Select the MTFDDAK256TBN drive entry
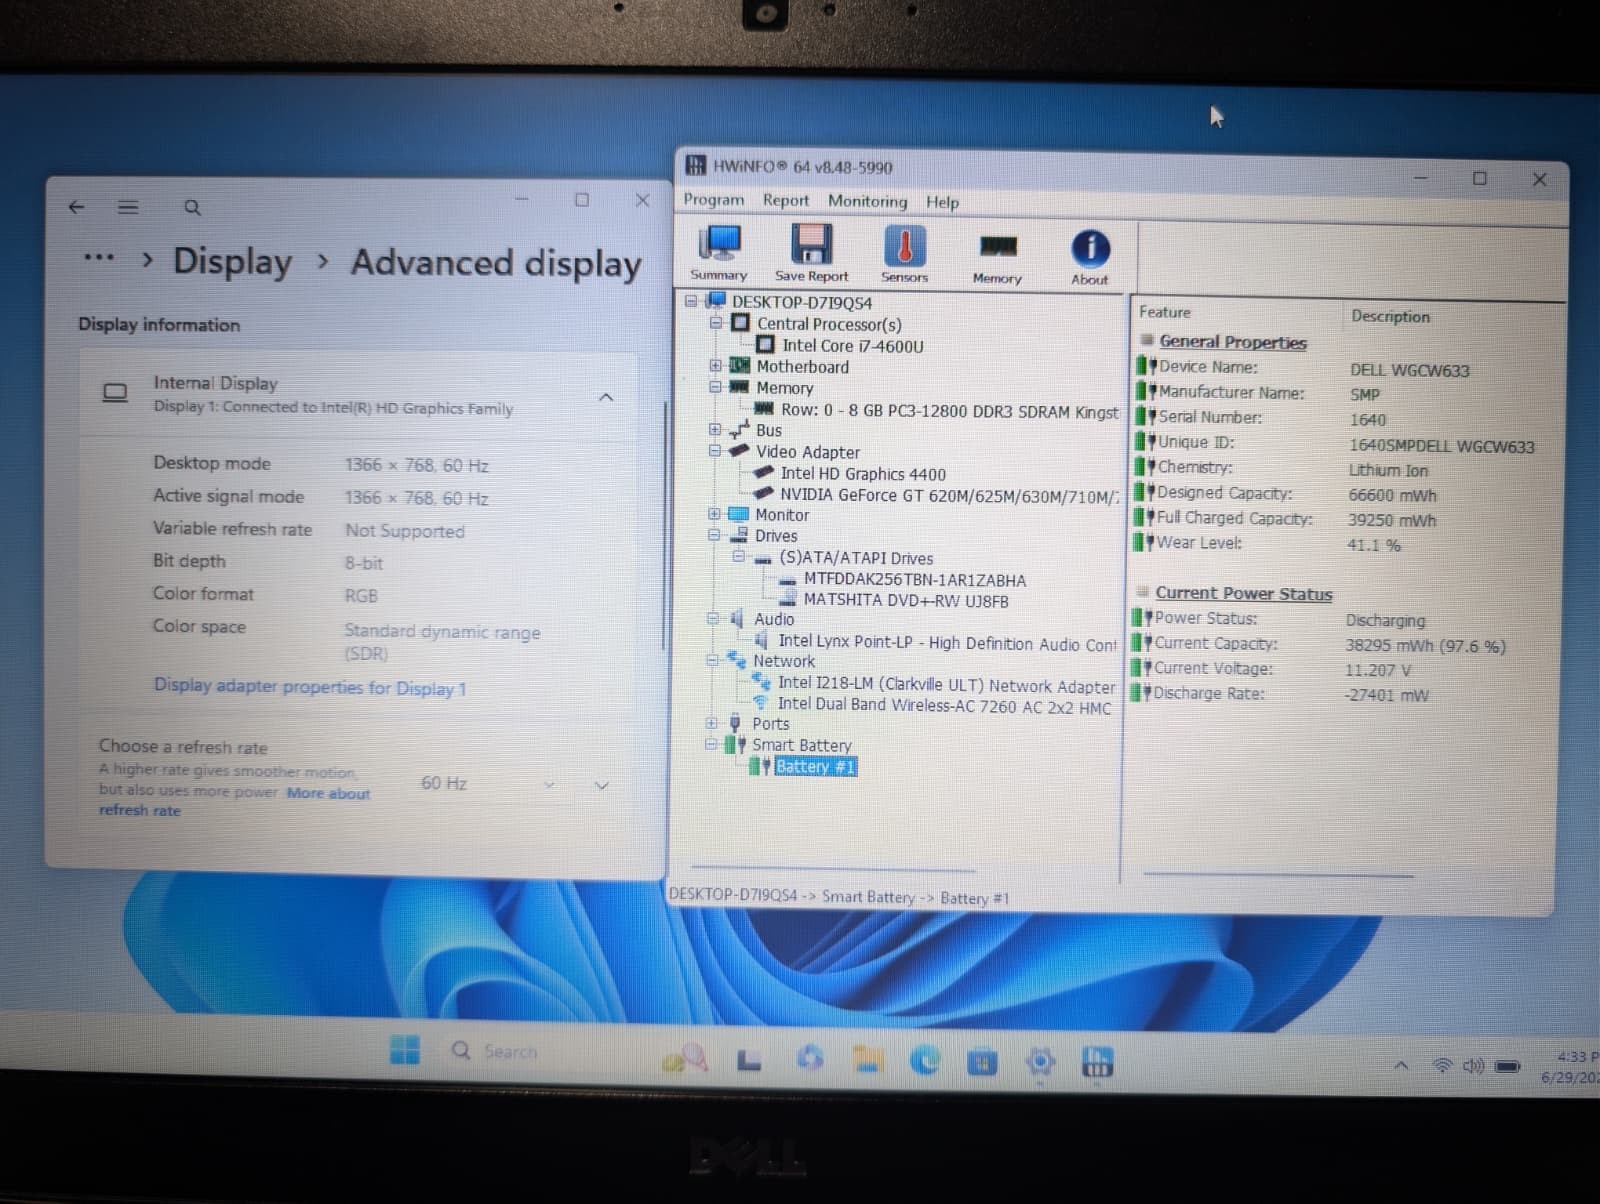This screenshot has height=1204, width=1600. [915, 580]
